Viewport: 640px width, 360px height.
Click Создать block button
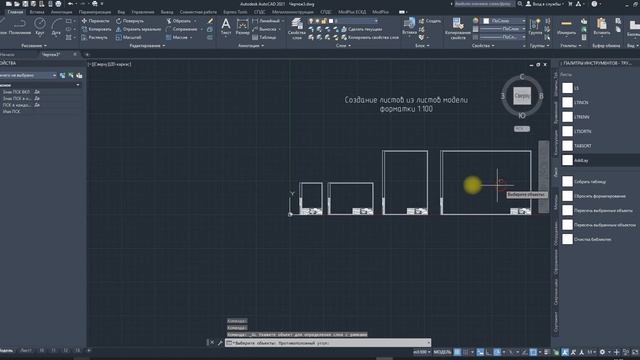430,21
